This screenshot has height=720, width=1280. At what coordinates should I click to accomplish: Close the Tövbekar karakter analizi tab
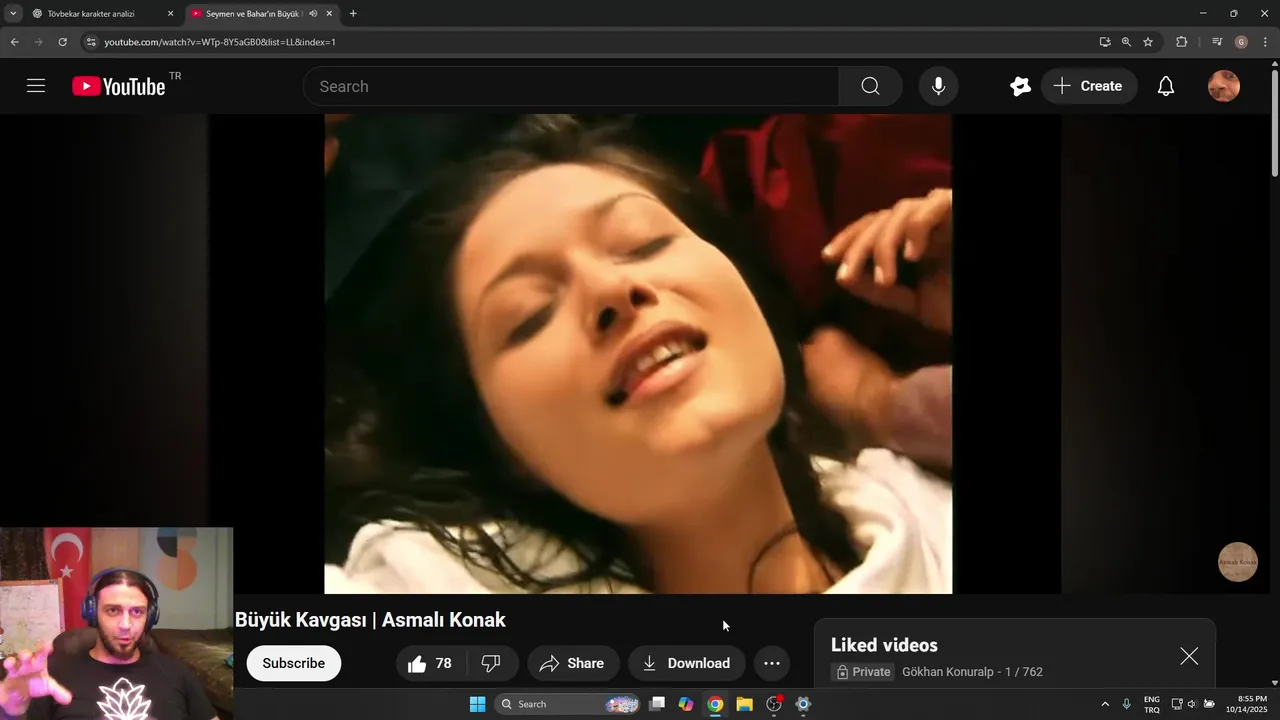[170, 14]
